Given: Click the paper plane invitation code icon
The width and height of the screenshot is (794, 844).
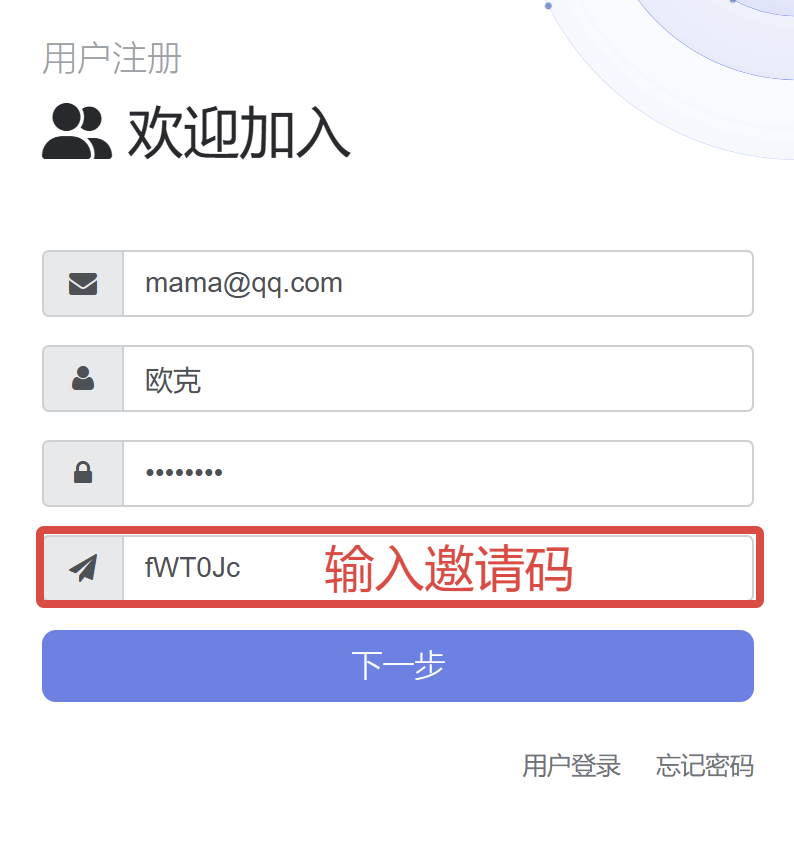Looking at the screenshot, I should coord(83,567).
